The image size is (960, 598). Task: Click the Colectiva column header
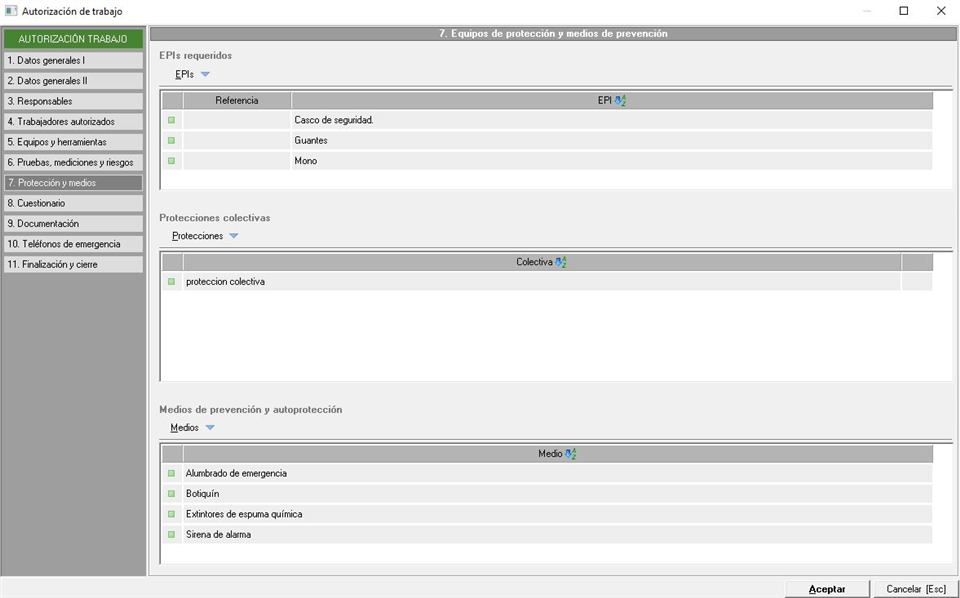click(x=542, y=263)
